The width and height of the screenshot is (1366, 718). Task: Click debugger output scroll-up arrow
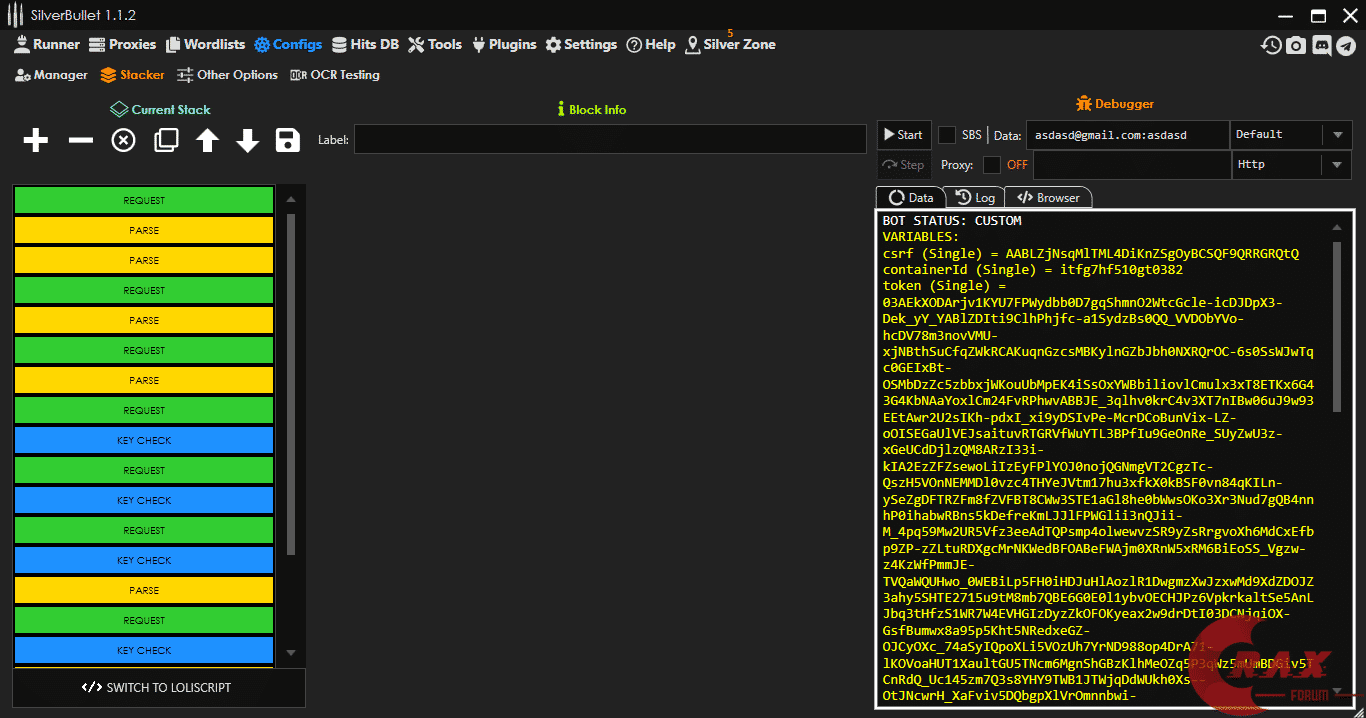pyautogui.click(x=1337, y=228)
